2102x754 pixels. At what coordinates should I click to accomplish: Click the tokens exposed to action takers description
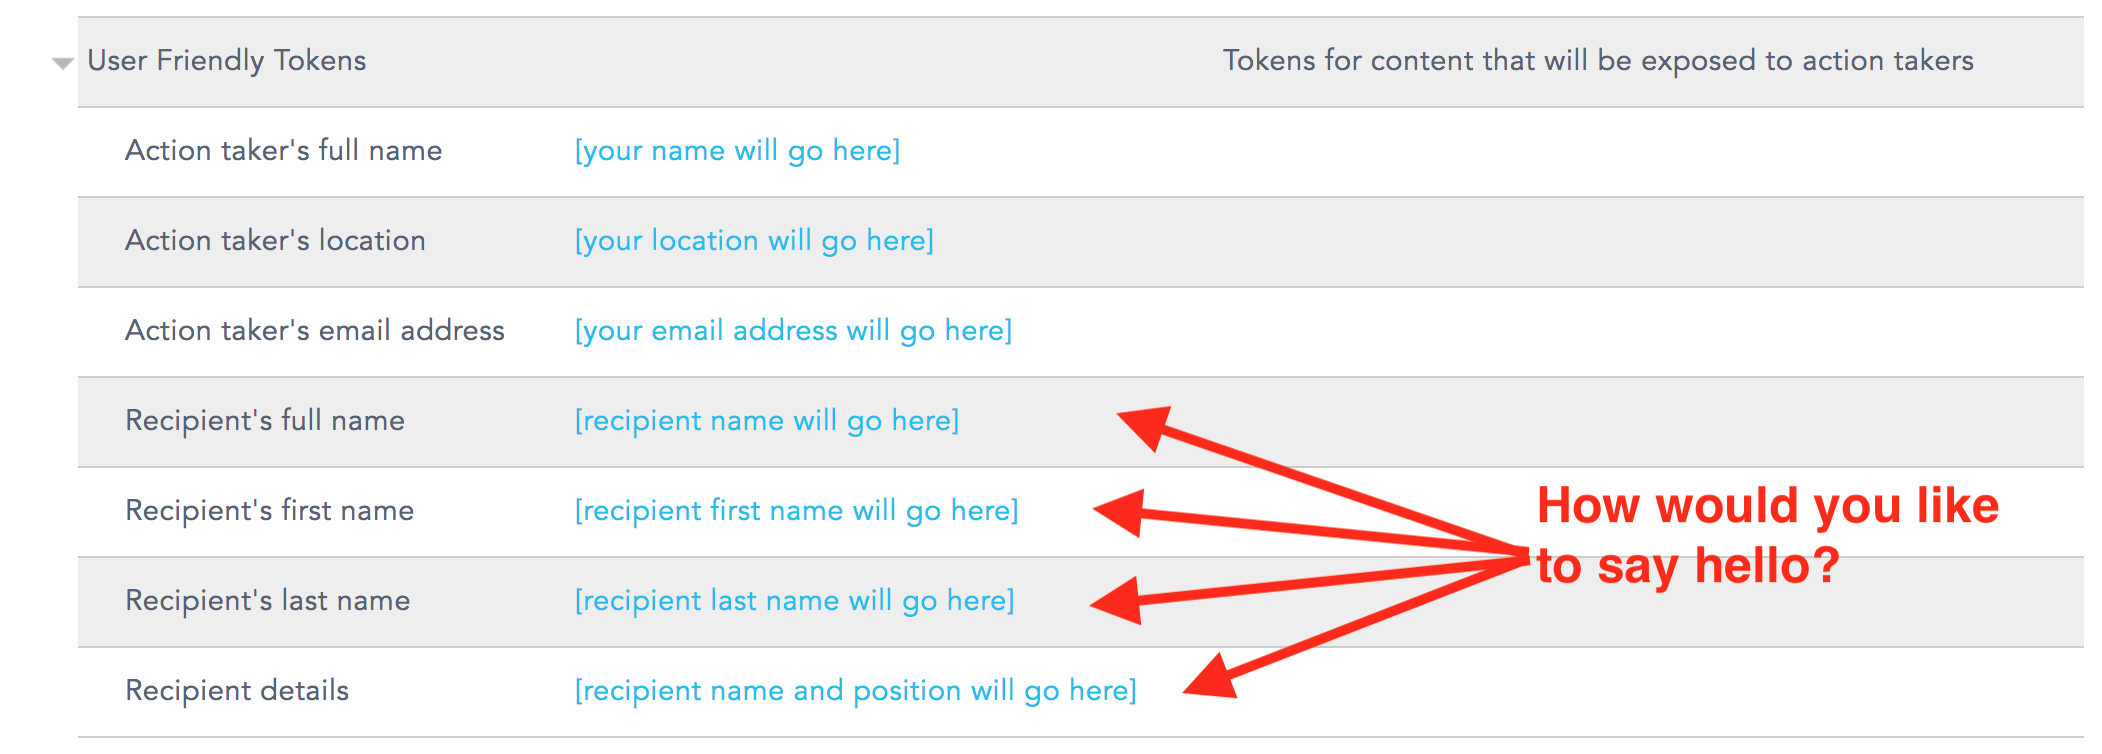[1598, 61]
